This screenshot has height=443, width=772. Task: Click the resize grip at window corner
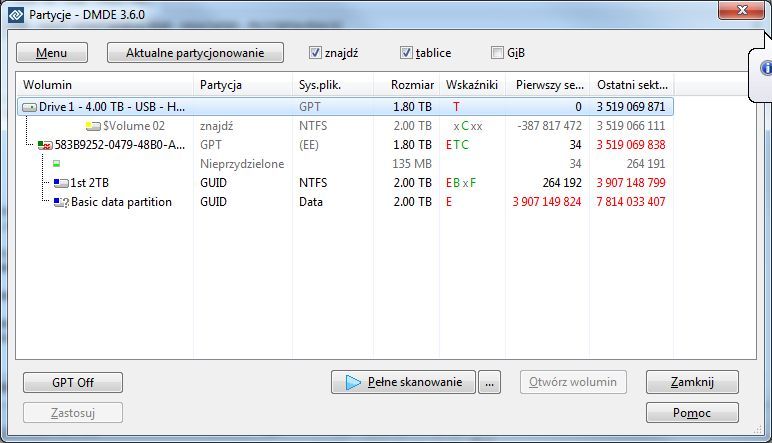[758, 430]
